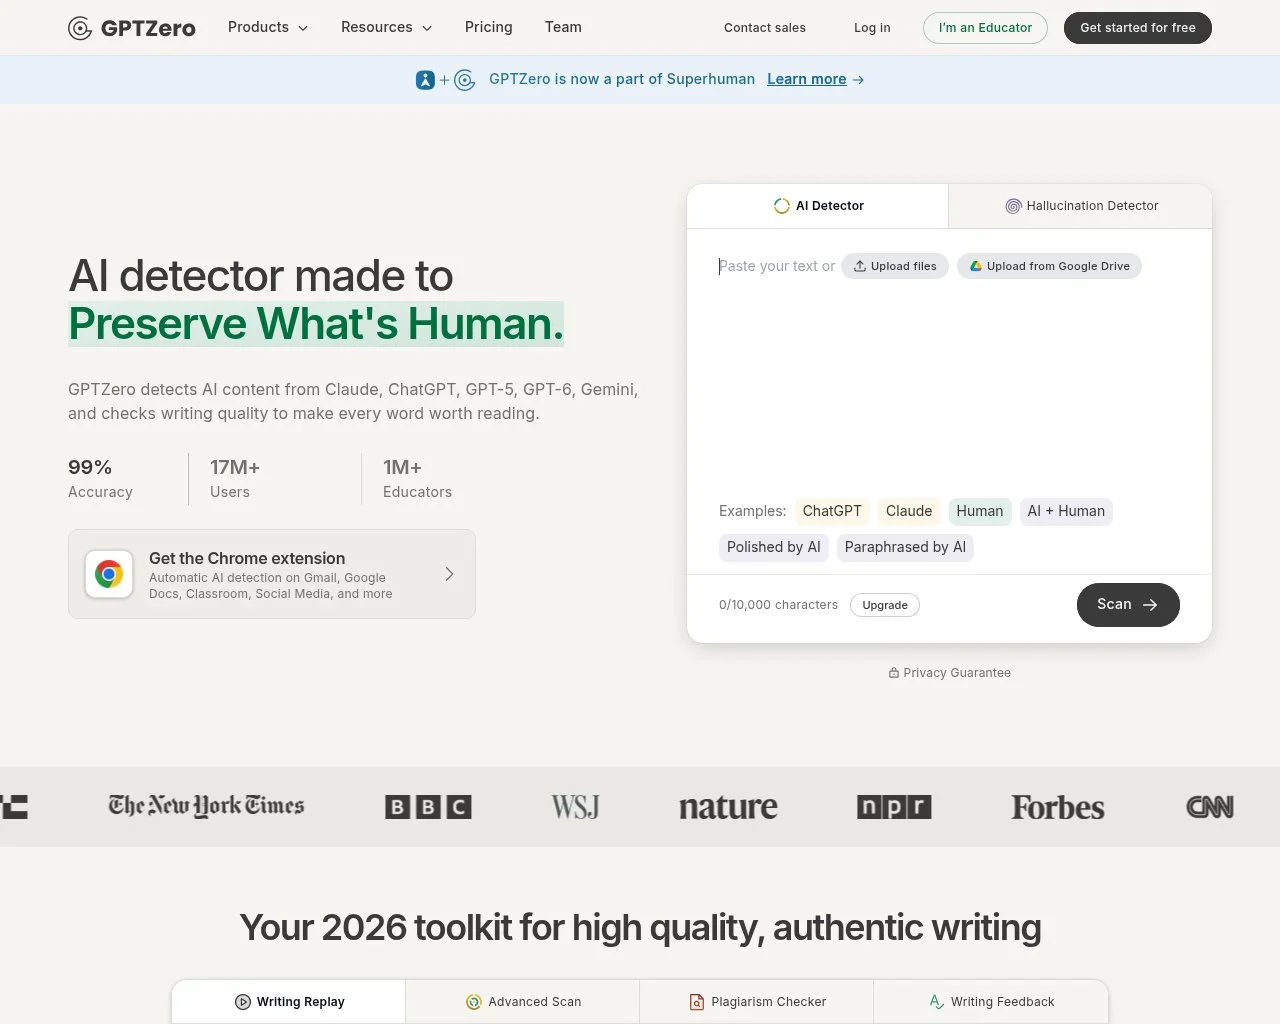The width and height of the screenshot is (1280, 1024).
Task: Select the Writing Feedback tab
Action: (991, 1002)
